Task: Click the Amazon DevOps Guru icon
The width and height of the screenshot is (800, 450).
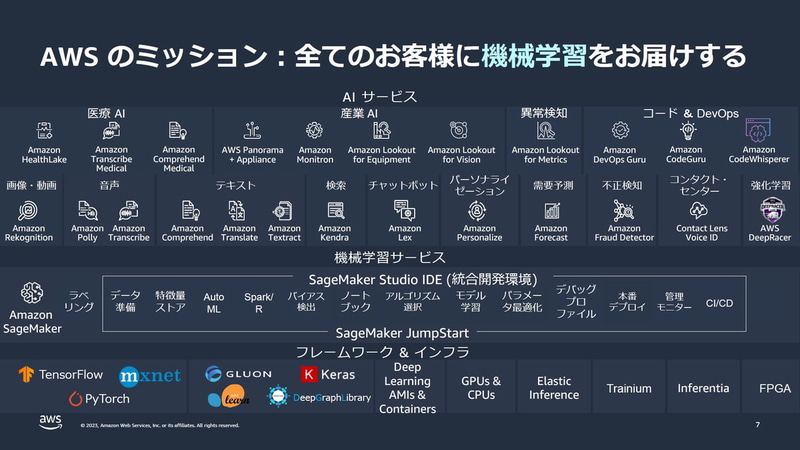Action: (x=620, y=131)
